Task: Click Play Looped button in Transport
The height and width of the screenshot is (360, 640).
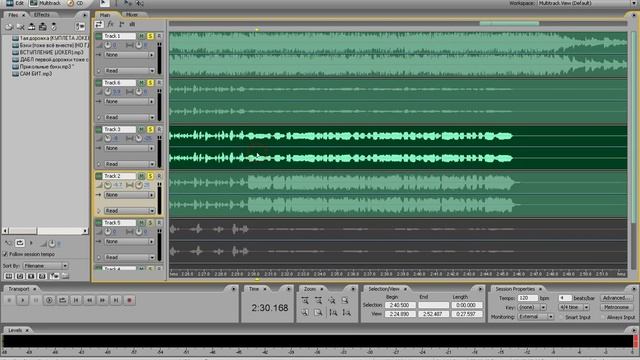Action: pos(62,300)
